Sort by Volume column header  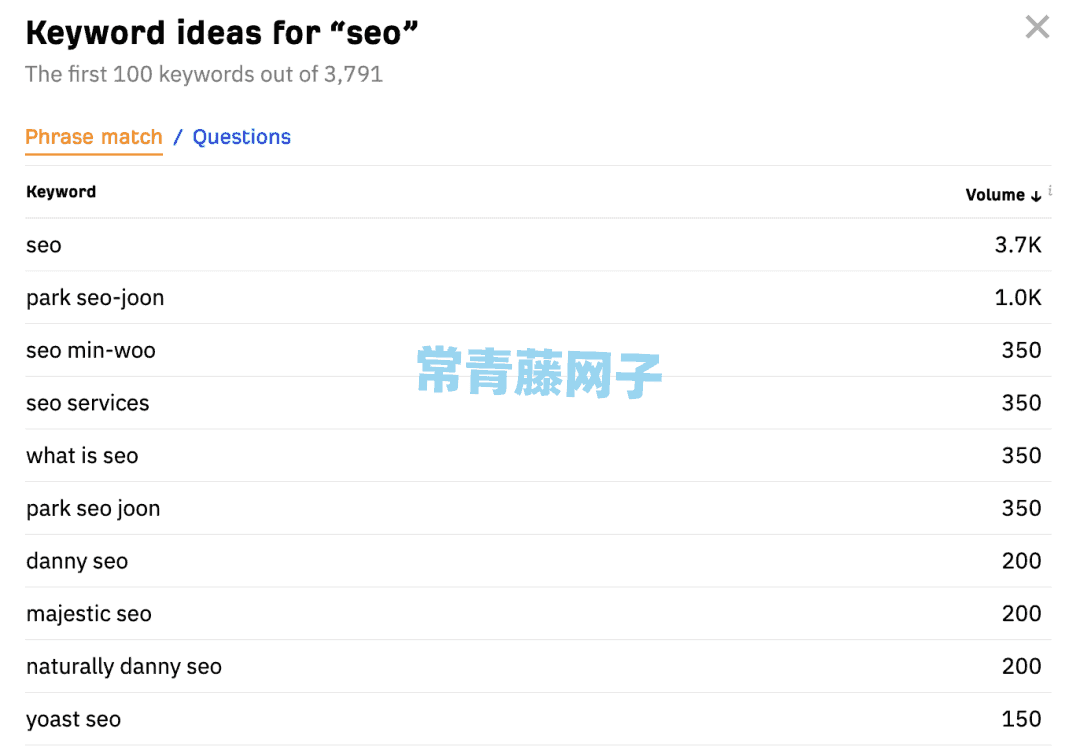coord(995,195)
